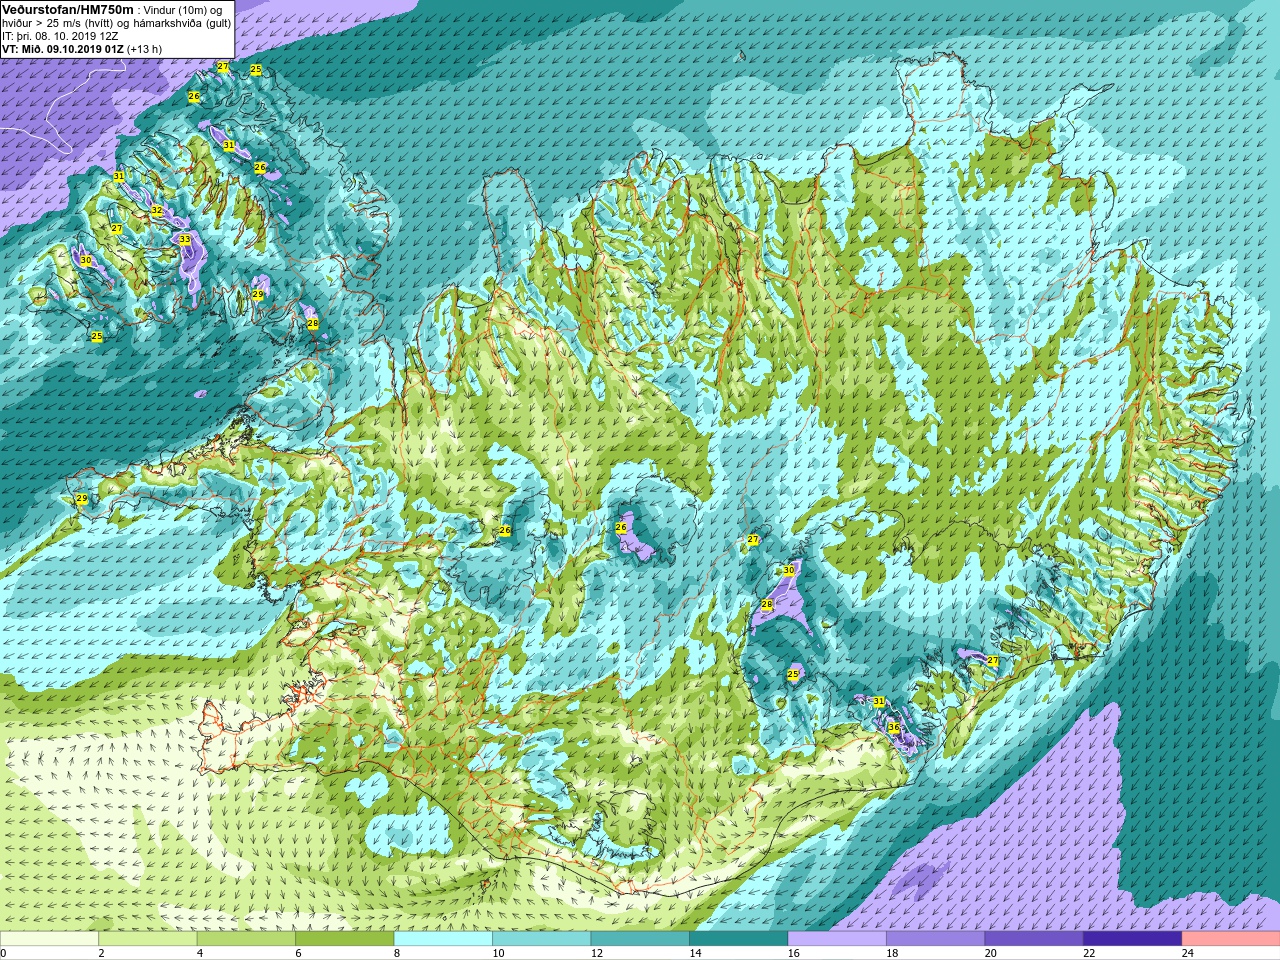Pick the 20–22 m/s deep violet legend swatch
1280x960 pixels.
point(1034,939)
